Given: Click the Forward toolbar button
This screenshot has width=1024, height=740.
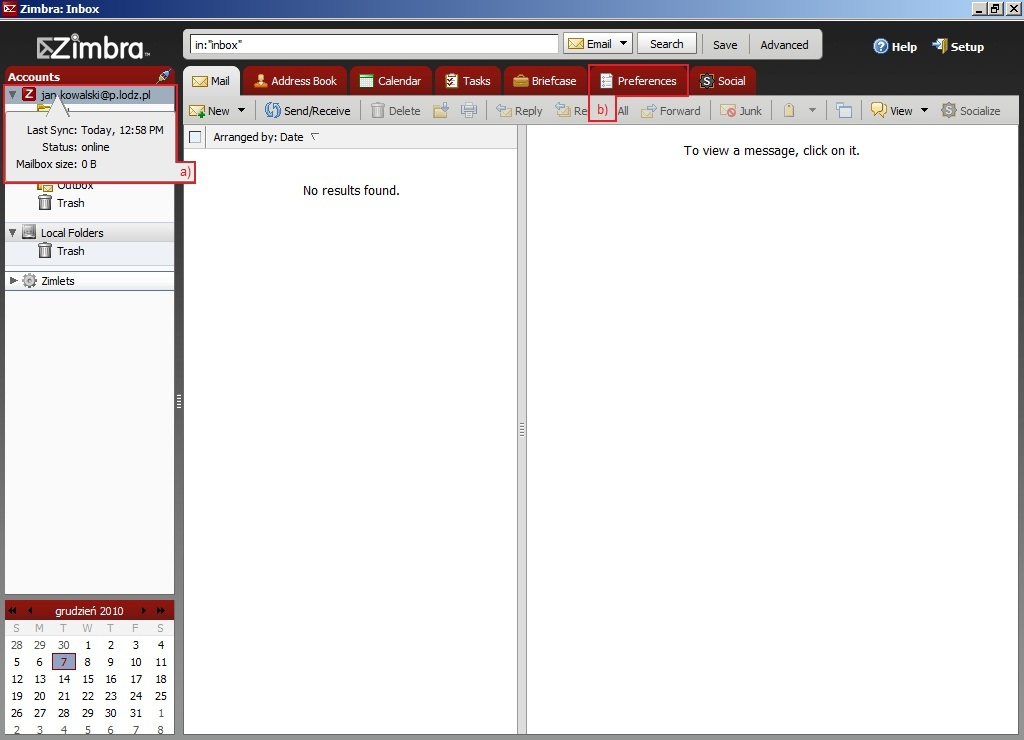Looking at the screenshot, I should [671, 110].
